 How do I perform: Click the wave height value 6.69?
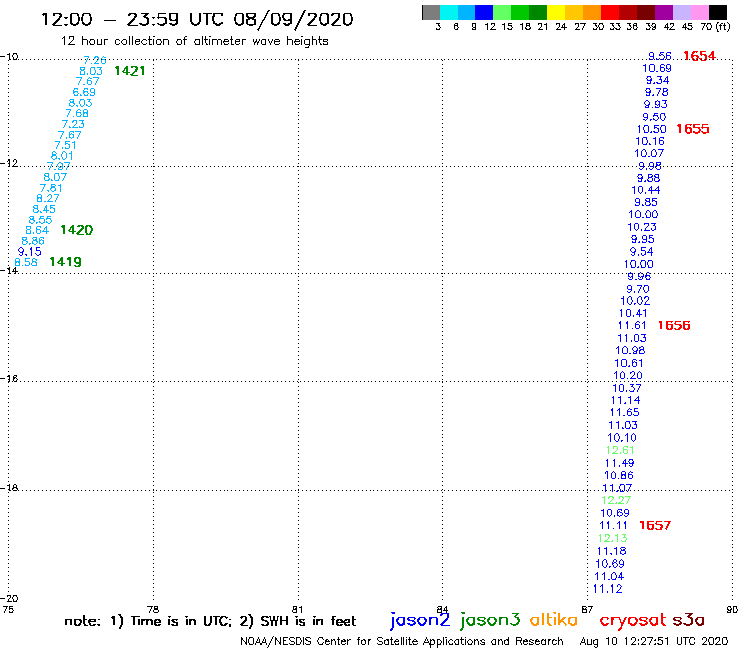coord(84,92)
